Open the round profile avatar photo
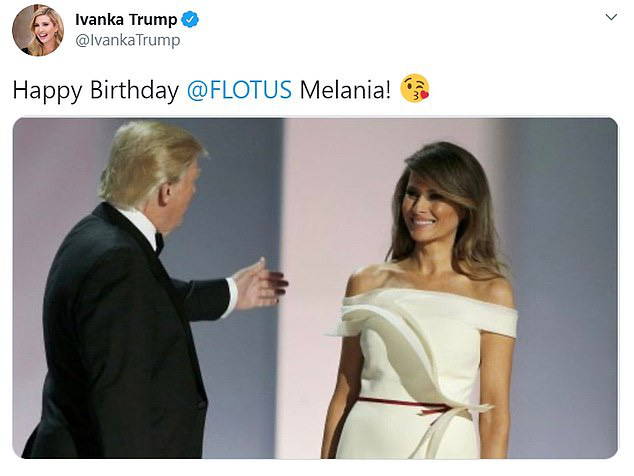The image size is (634, 476). coord(38,30)
